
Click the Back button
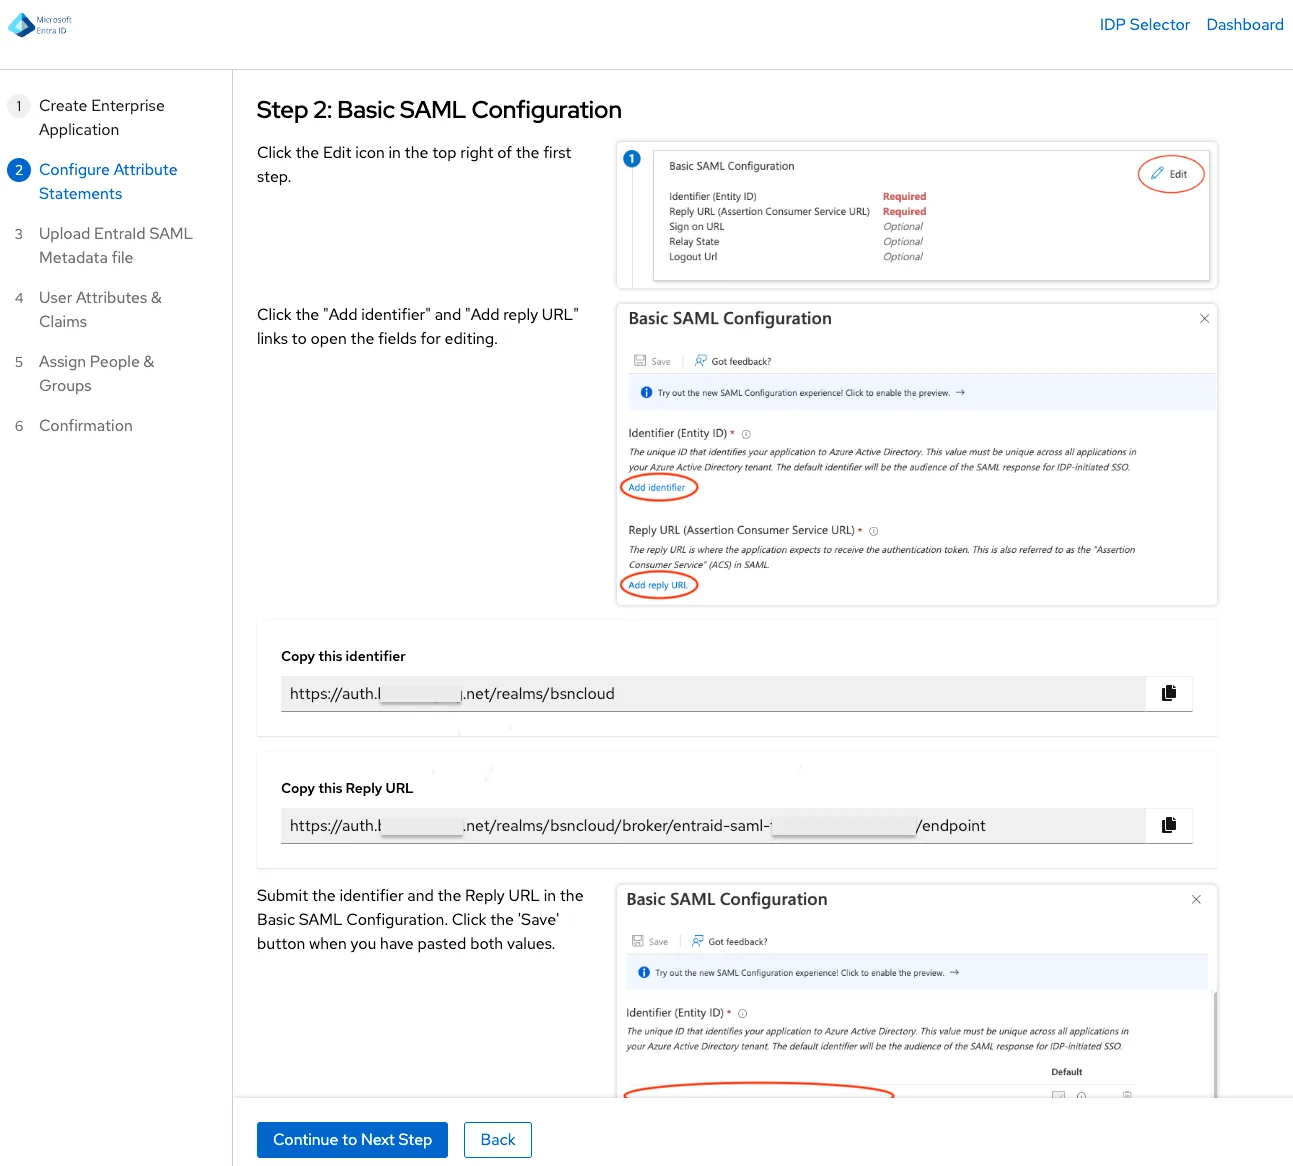[x=498, y=1140]
